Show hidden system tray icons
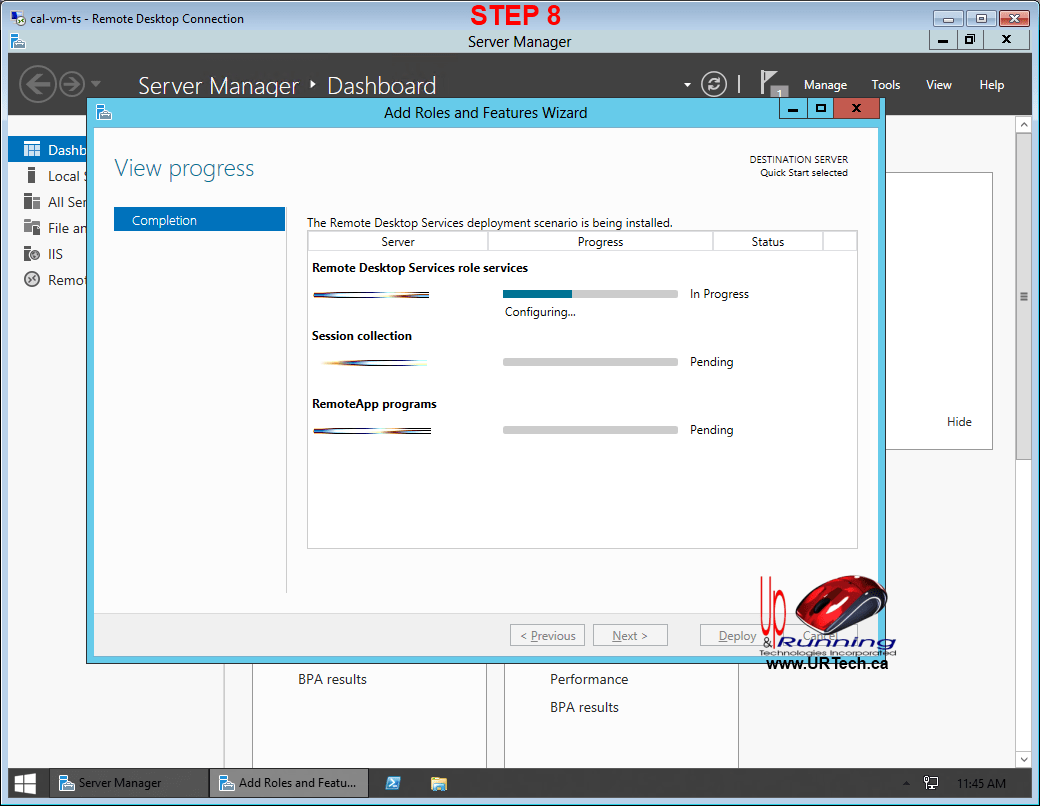The height and width of the screenshot is (806, 1040). 906,783
